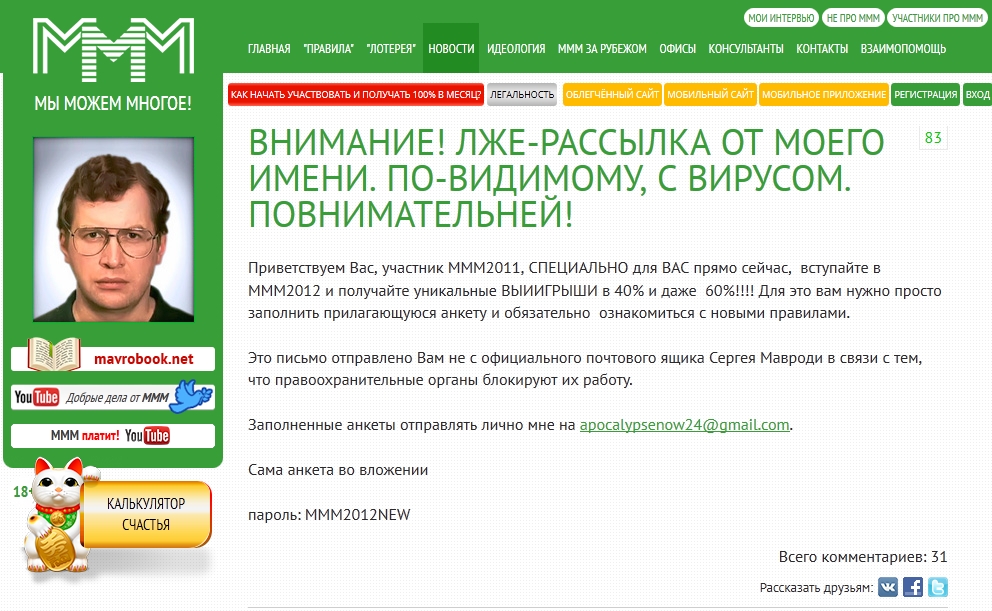992x611 pixels.
Task: Share the post via VK icon
Action: click(888, 588)
